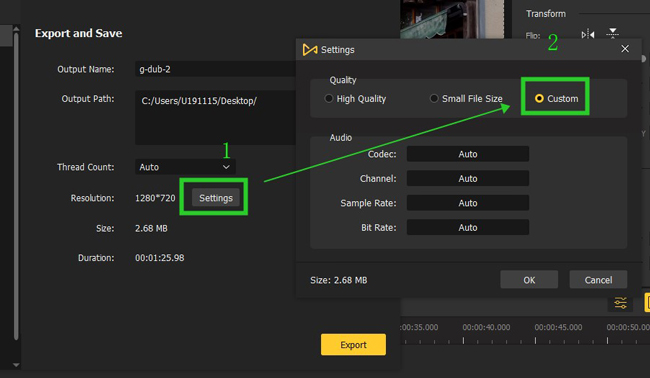The height and width of the screenshot is (378, 650).
Task: Click the 2.68 MB size in export panel
Action: pyautogui.click(x=151, y=228)
